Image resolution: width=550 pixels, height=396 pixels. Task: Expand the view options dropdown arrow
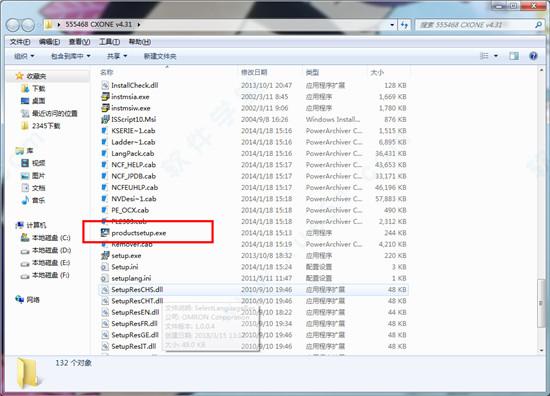pos(496,56)
